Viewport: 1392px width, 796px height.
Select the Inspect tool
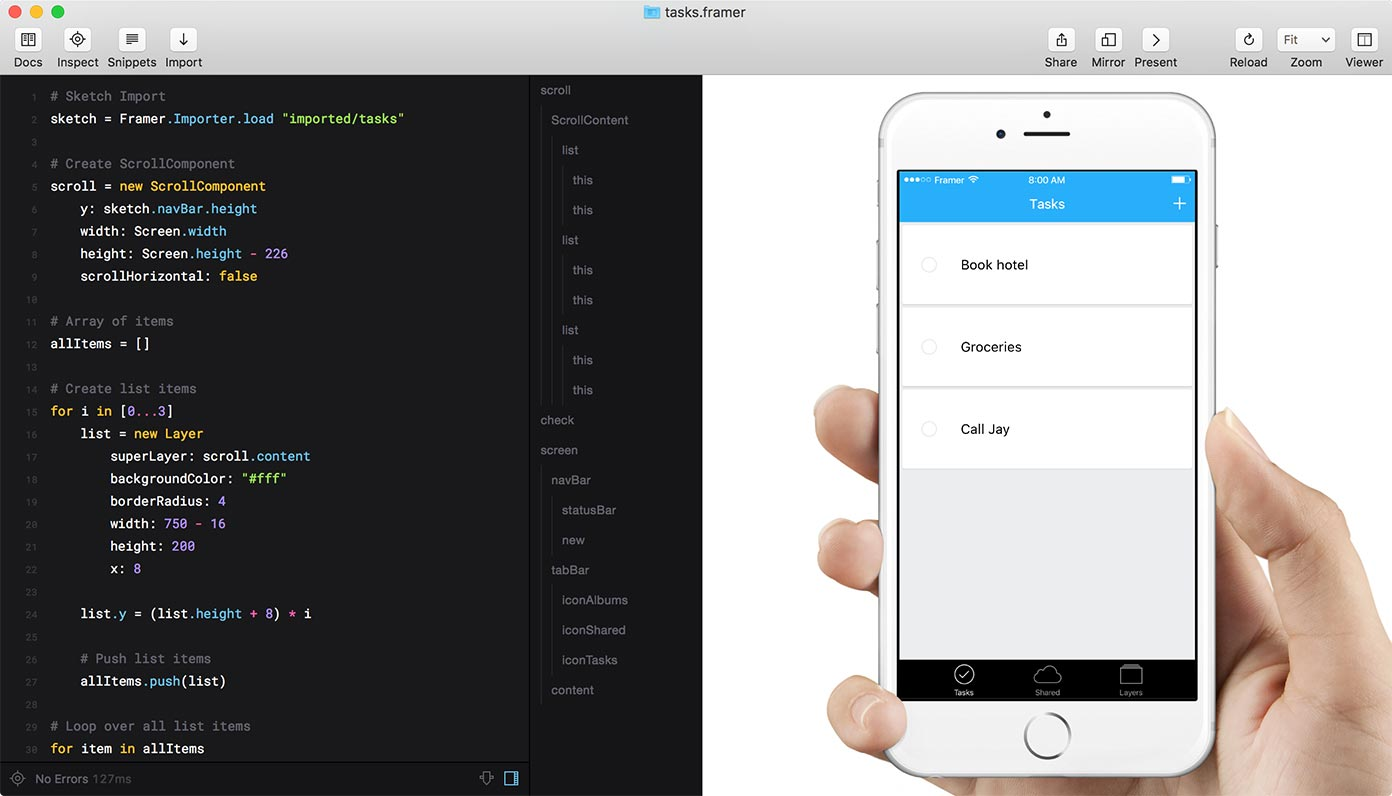[77, 45]
